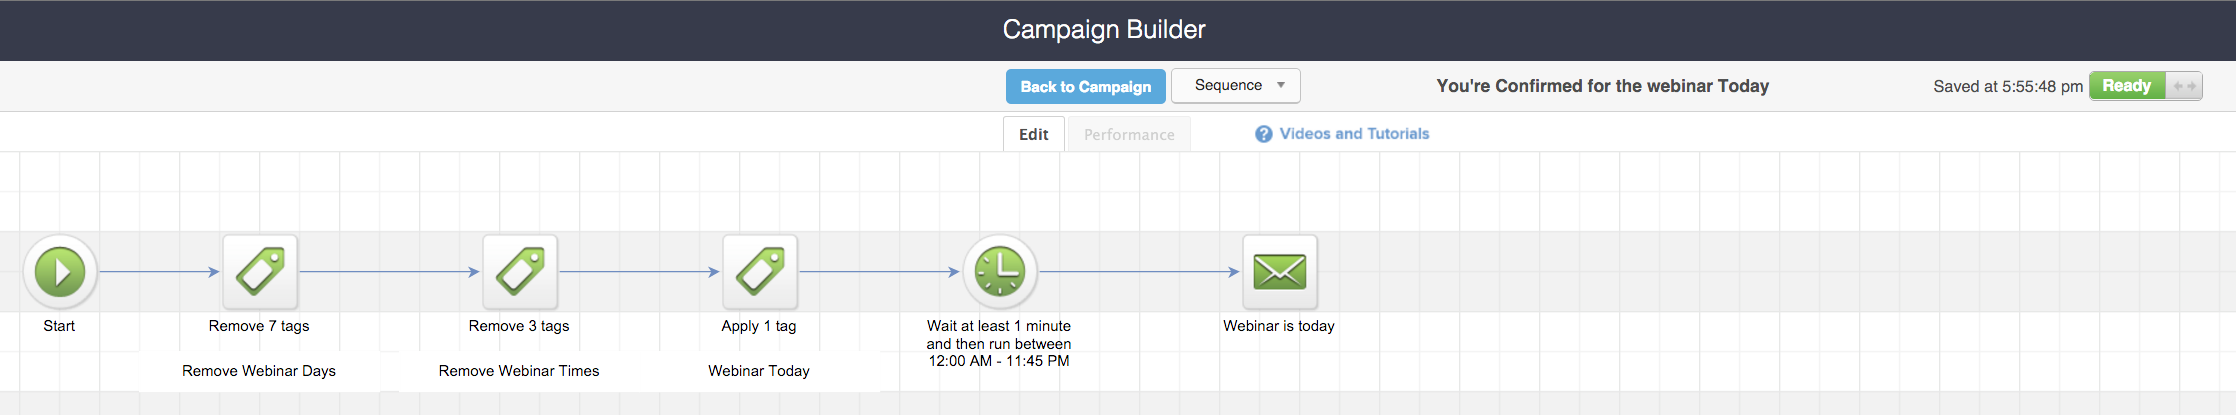Click the Remove Webinar Days note label
The width and height of the screenshot is (2236, 415).
point(259,371)
